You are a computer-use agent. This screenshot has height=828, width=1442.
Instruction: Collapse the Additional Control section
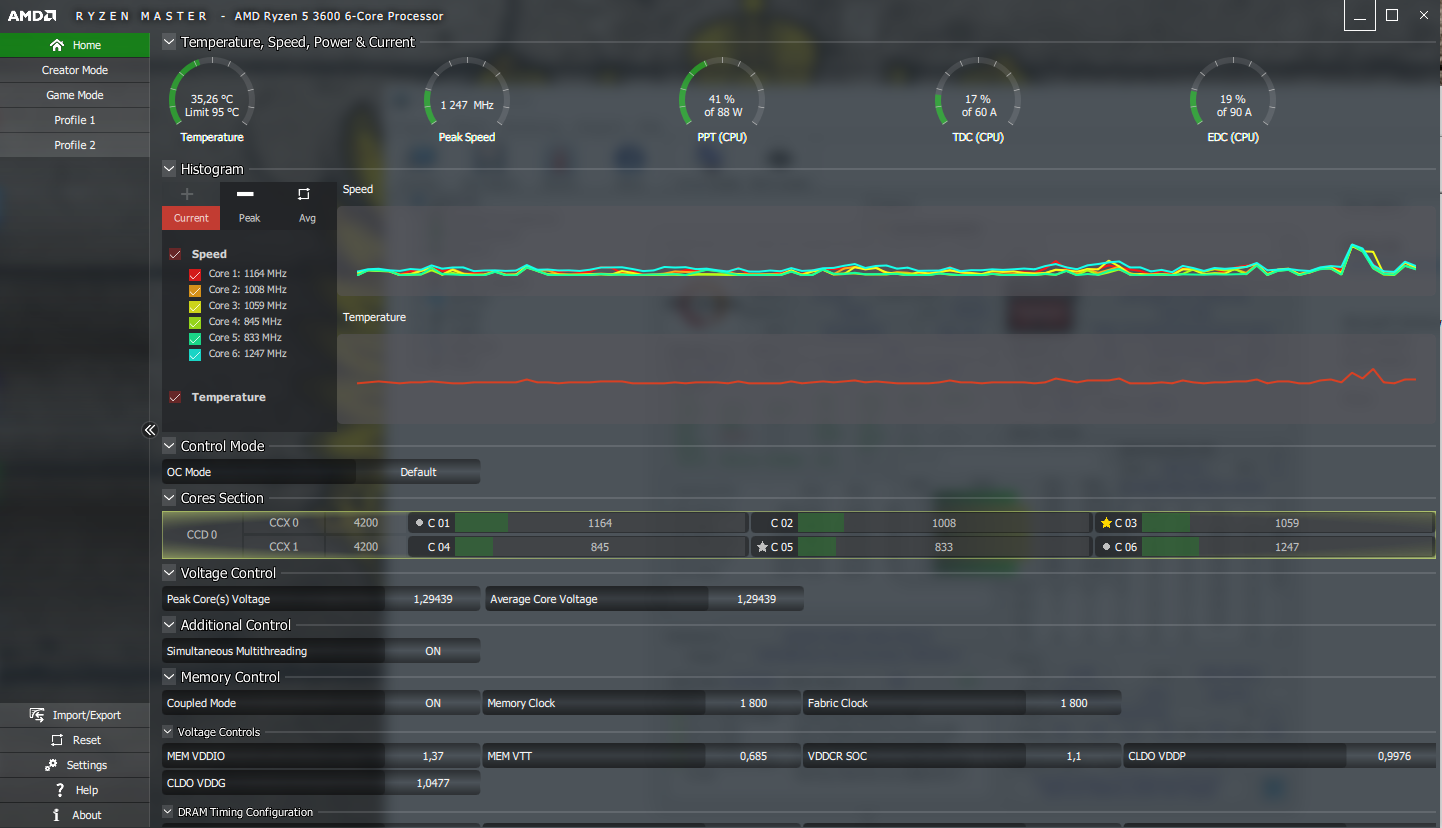coord(169,625)
